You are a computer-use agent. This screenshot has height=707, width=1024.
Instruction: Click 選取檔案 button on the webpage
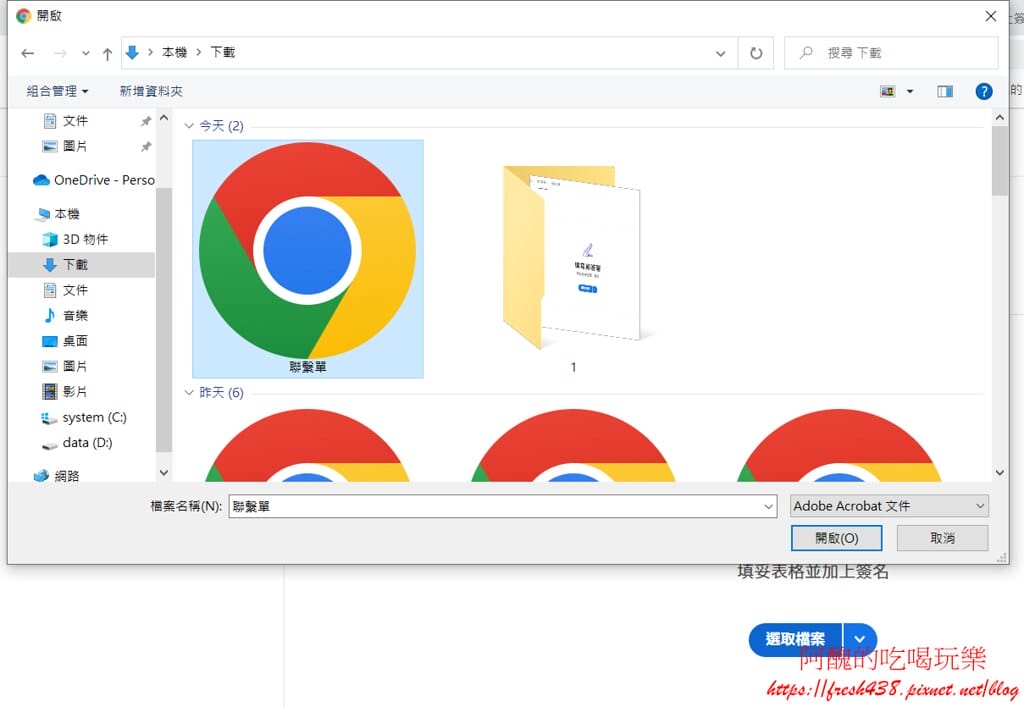coord(795,639)
